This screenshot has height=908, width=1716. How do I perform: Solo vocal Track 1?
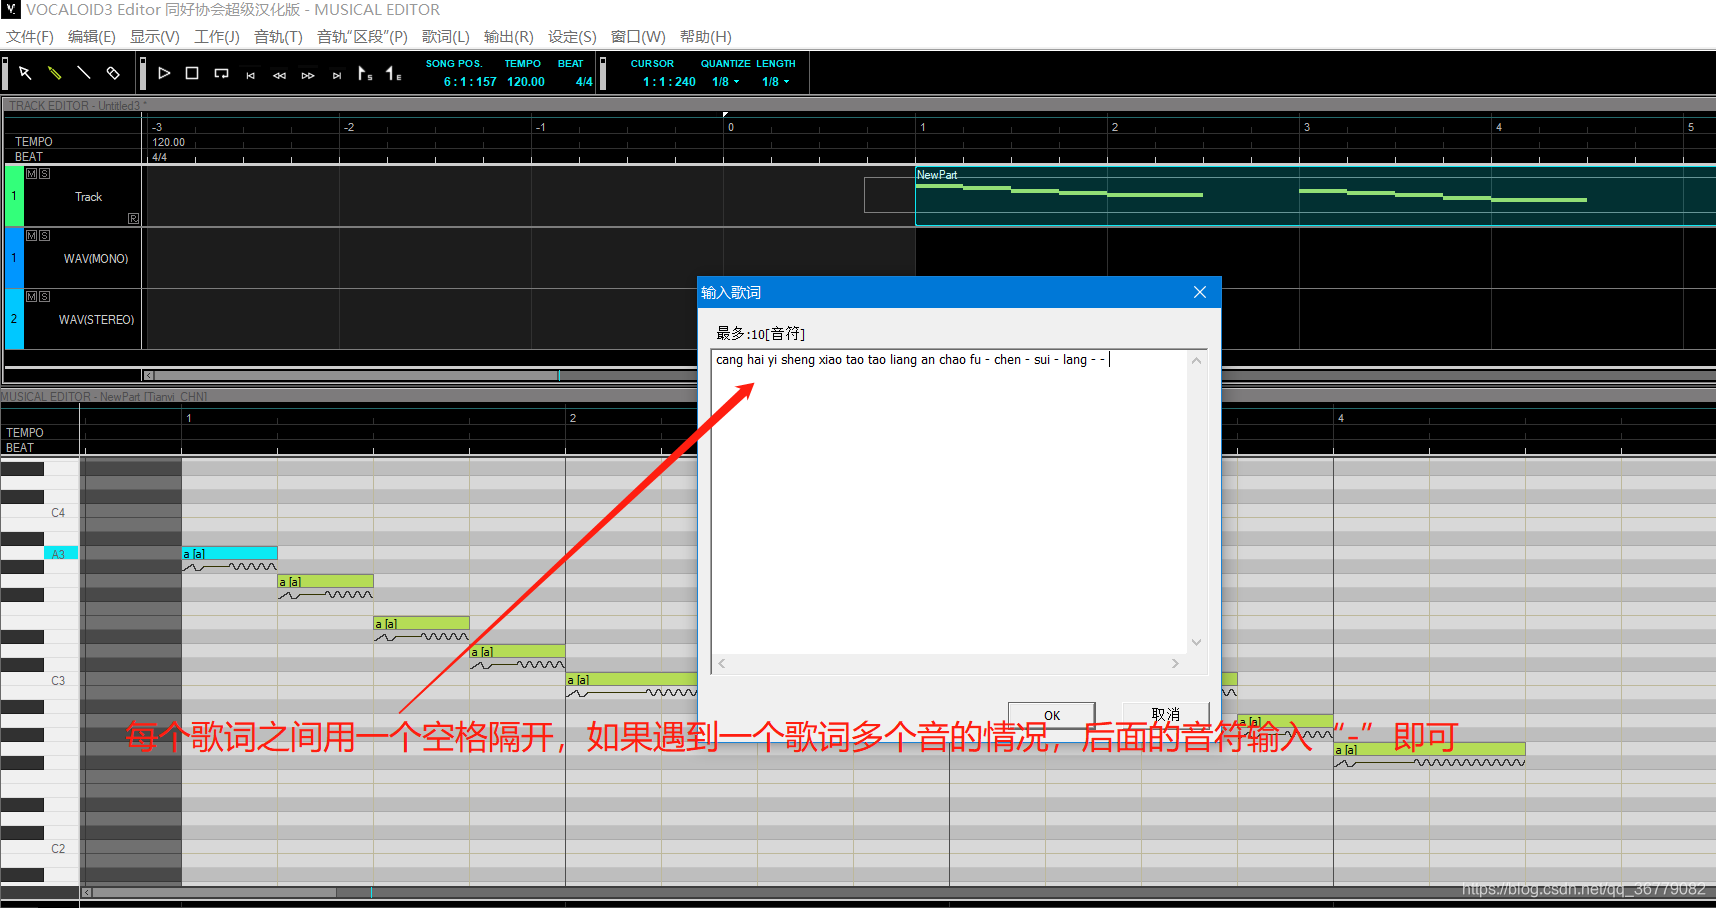point(44,173)
